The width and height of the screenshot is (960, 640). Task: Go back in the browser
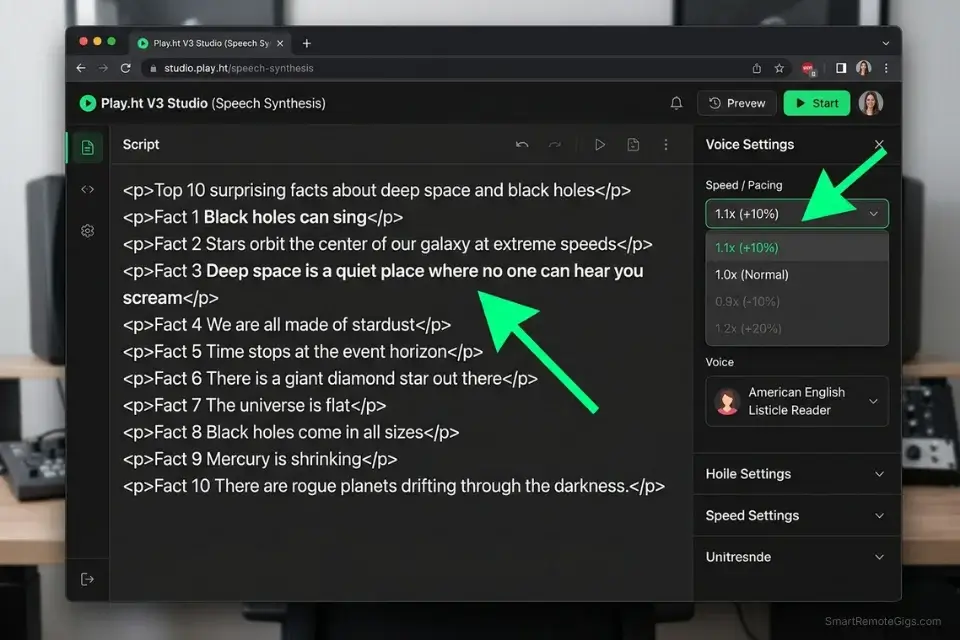[x=81, y=68]
